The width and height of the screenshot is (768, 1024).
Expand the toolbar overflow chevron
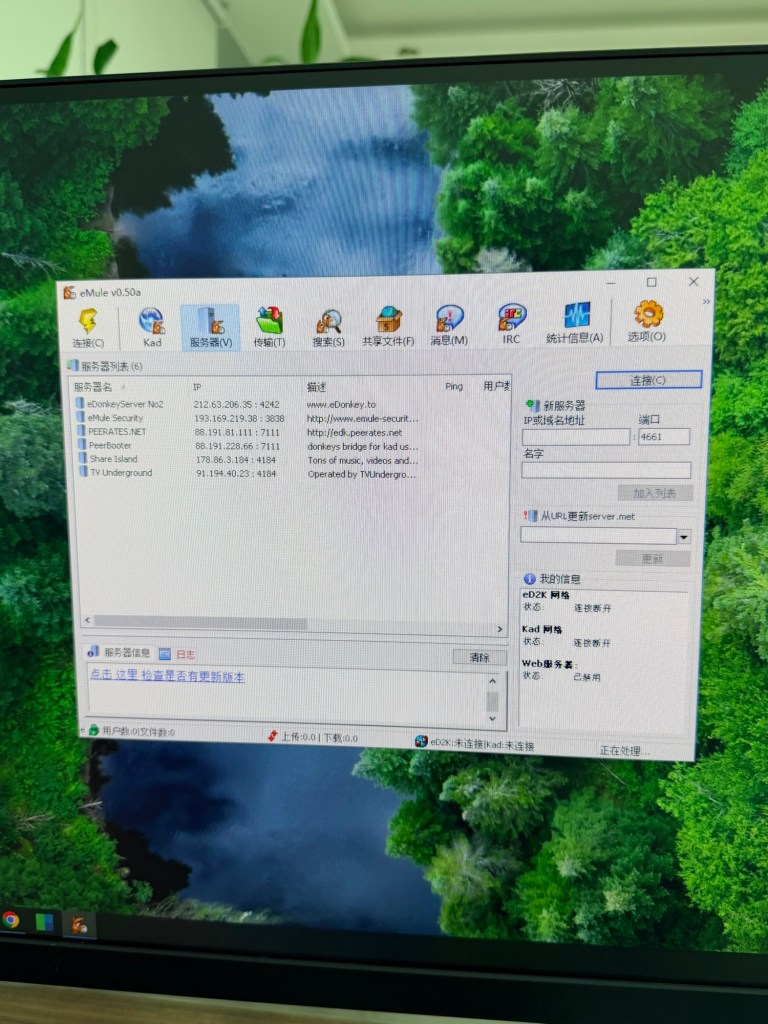706,302
